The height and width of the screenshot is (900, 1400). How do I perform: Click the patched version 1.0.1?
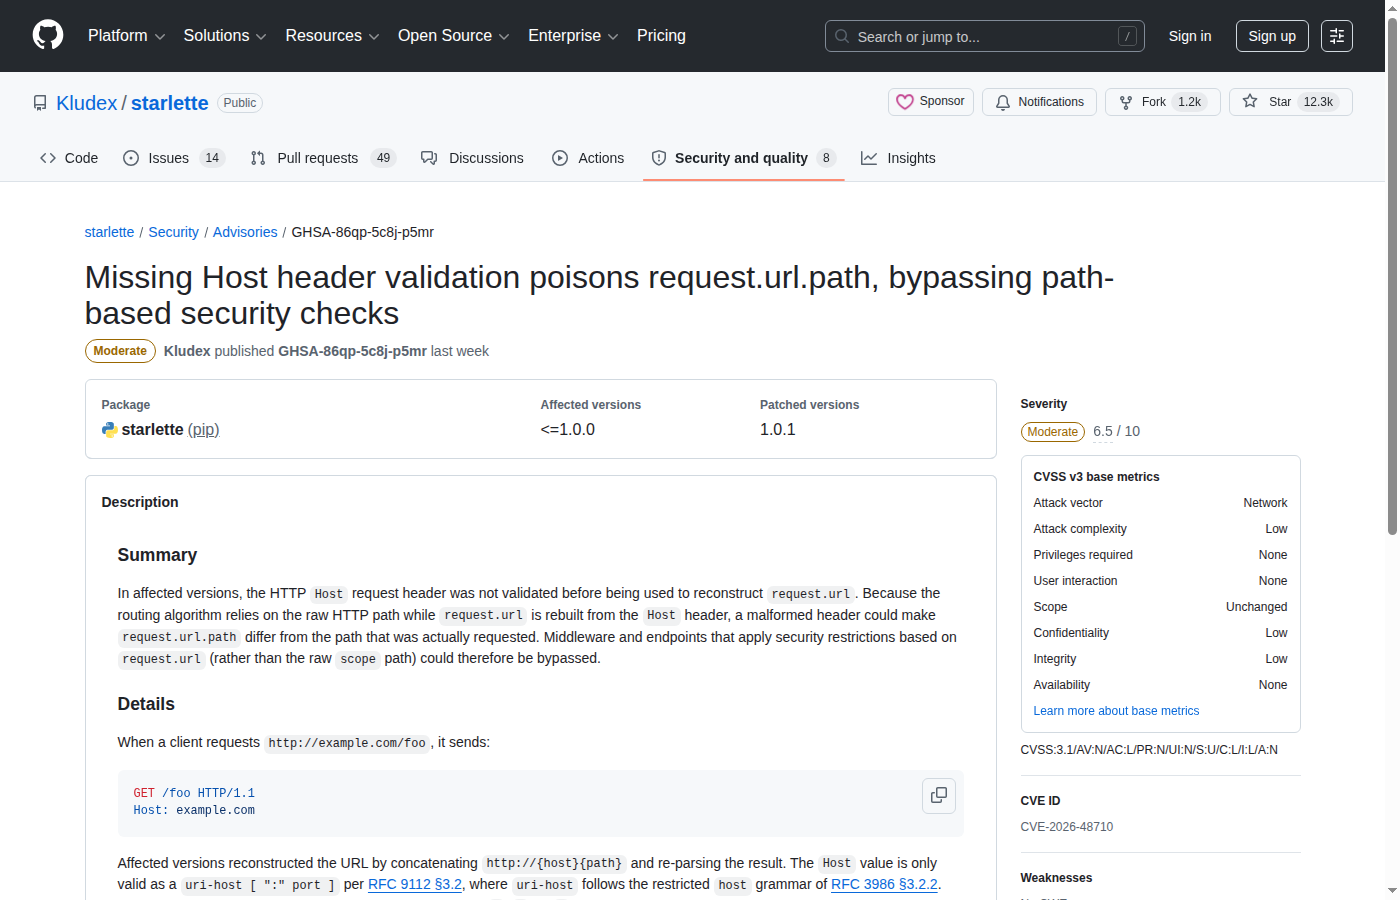(778, 430)
